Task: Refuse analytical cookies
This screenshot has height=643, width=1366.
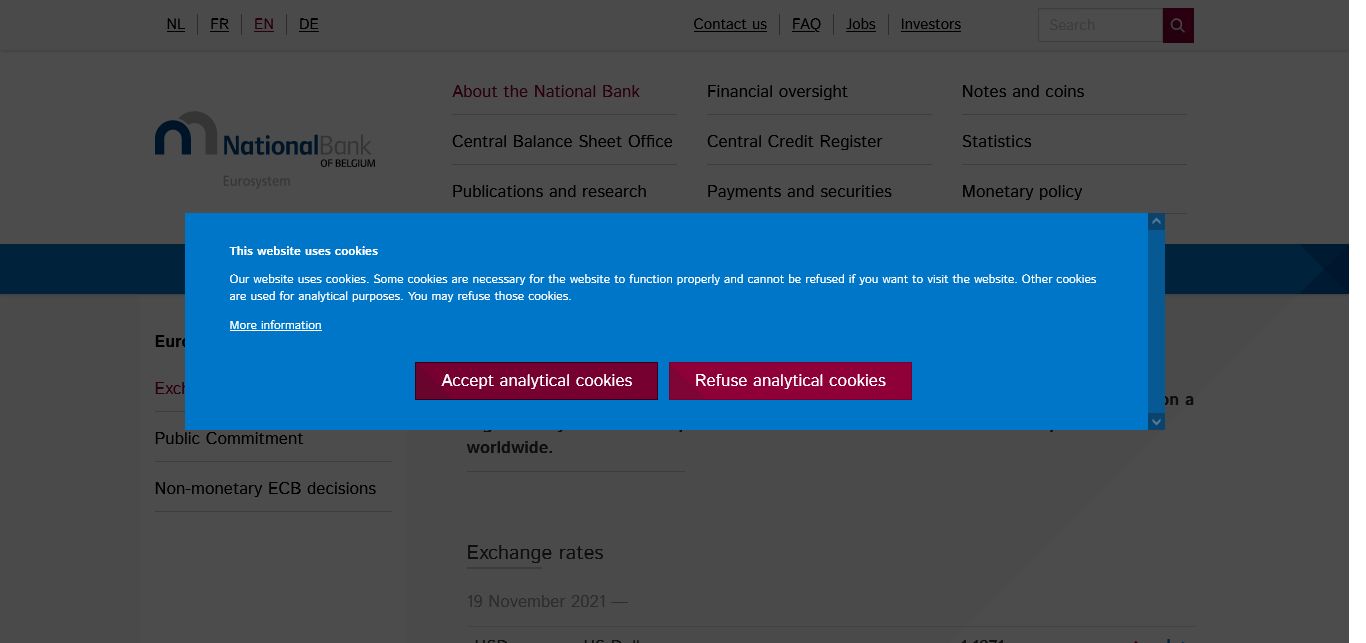Action: (x=790, y=381)
